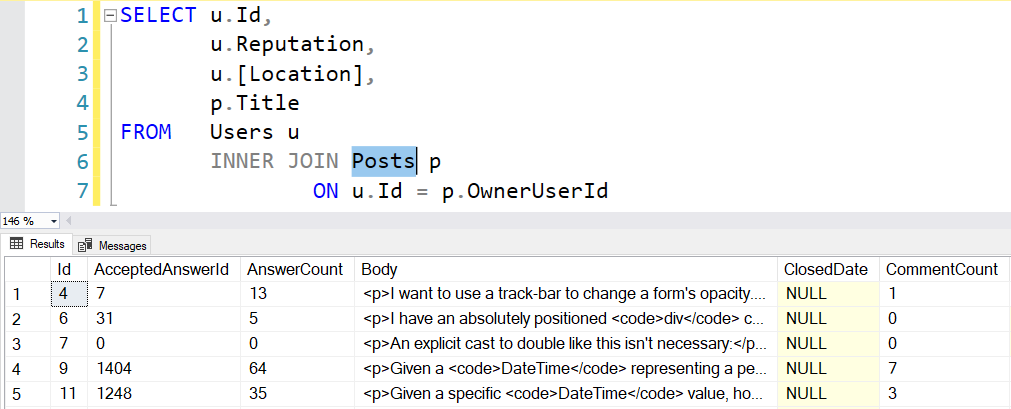This screenshot has width=1011, height=409.
Task: Click Body cell about explicit cast to double
Action: coord(565,344)
